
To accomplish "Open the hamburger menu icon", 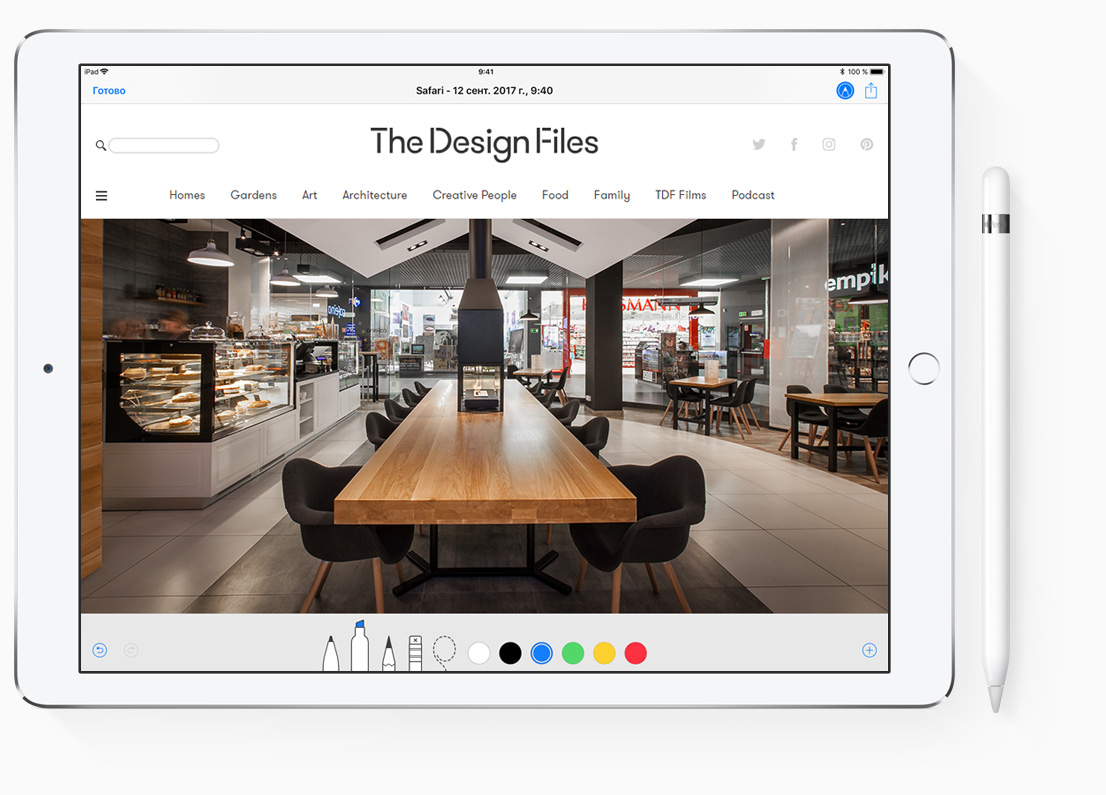I will click(102, 195).
